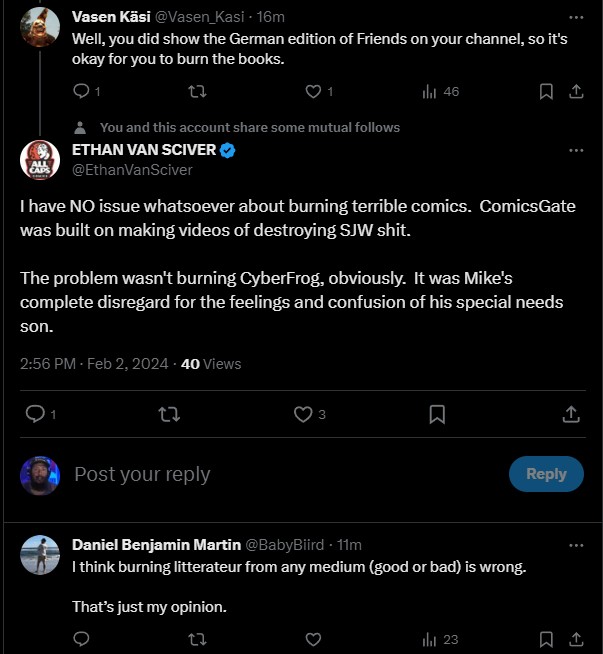Like Ethan Van Sciver's main tweet
Image resolution: width=603 pixels, height=654 pixels.
(x=303, y=414)
